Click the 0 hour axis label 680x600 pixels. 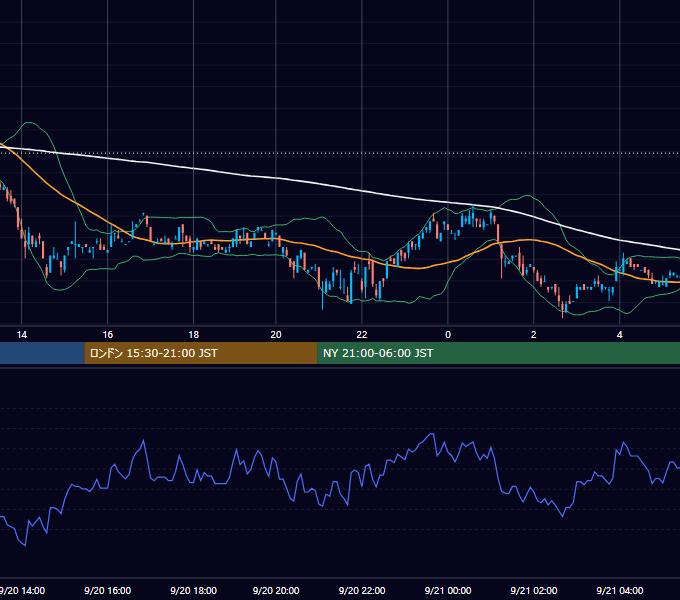tap(448, 335)
